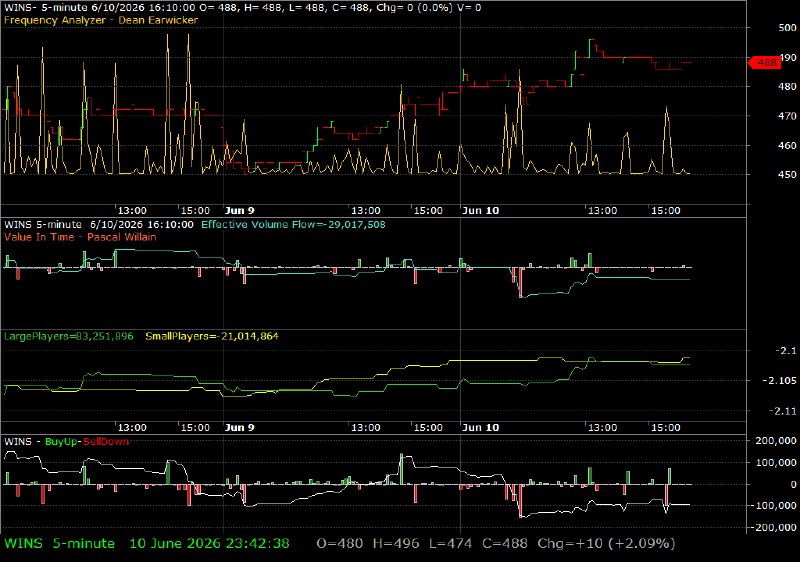Click the 470 price axis label
Viewport: 800px width, 562px height.
[x=787, y=116]
